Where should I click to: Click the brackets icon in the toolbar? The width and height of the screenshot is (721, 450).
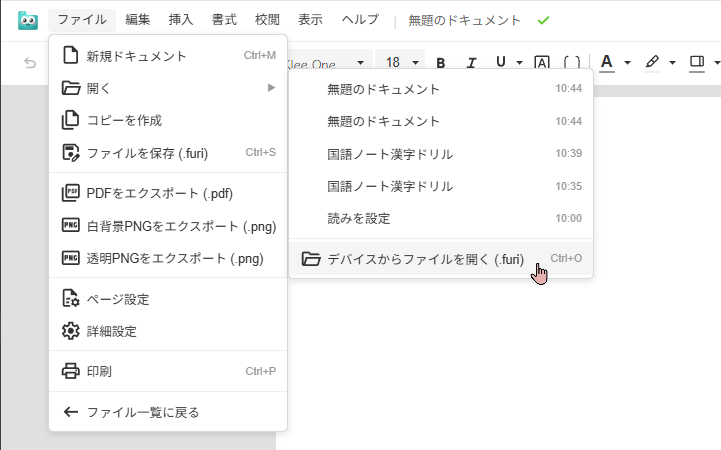[572, 63]
